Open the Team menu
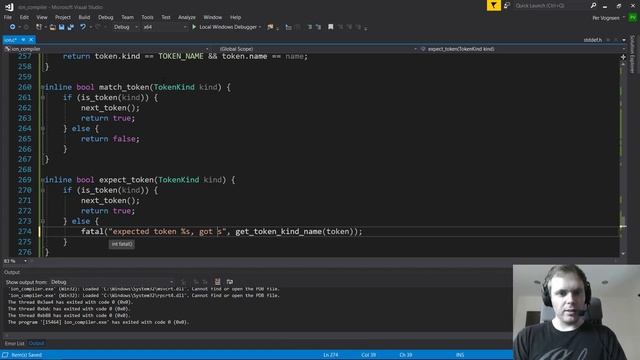 point(127,17)
